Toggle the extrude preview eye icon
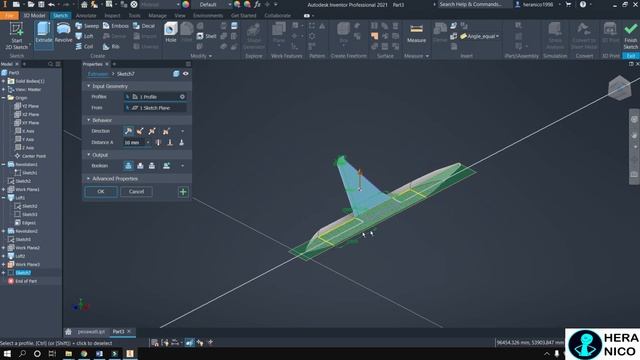 (x=186, y=74)
